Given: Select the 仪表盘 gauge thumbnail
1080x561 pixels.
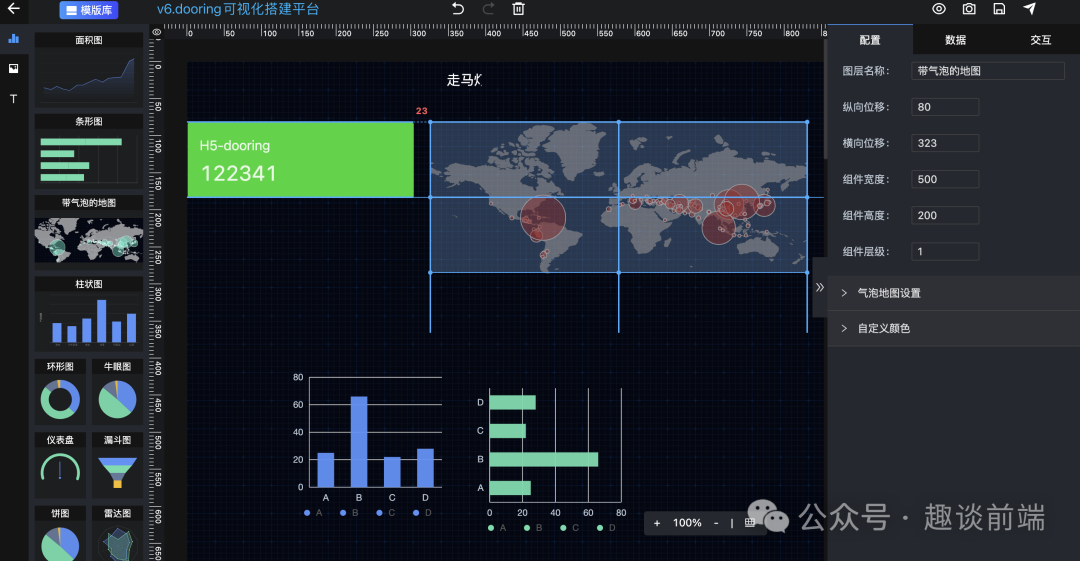Looking at the screenshot, I should point(60,465).
